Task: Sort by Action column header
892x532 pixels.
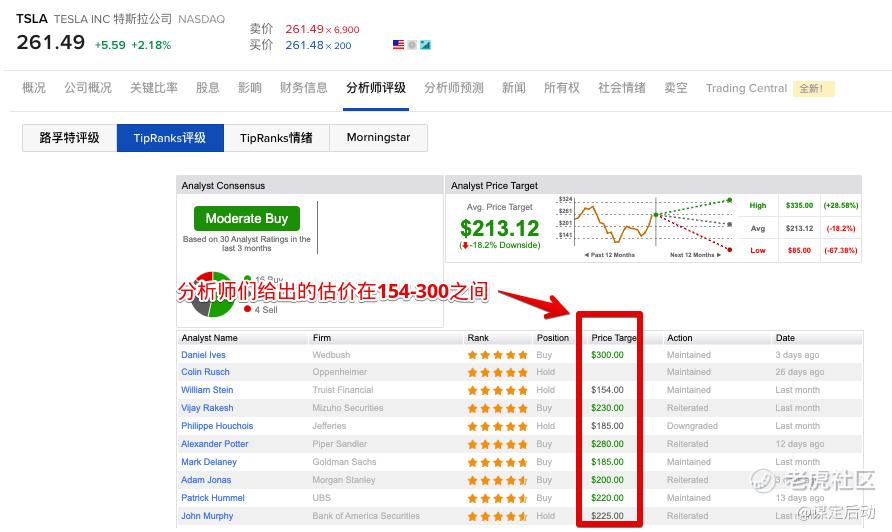Action: click(679, 338)
